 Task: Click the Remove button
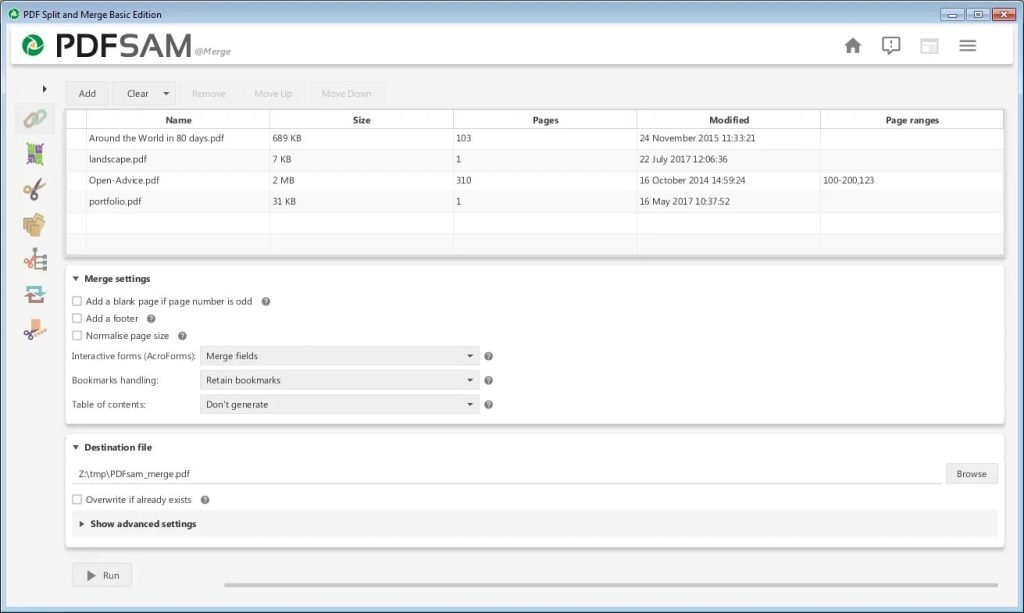209,93
